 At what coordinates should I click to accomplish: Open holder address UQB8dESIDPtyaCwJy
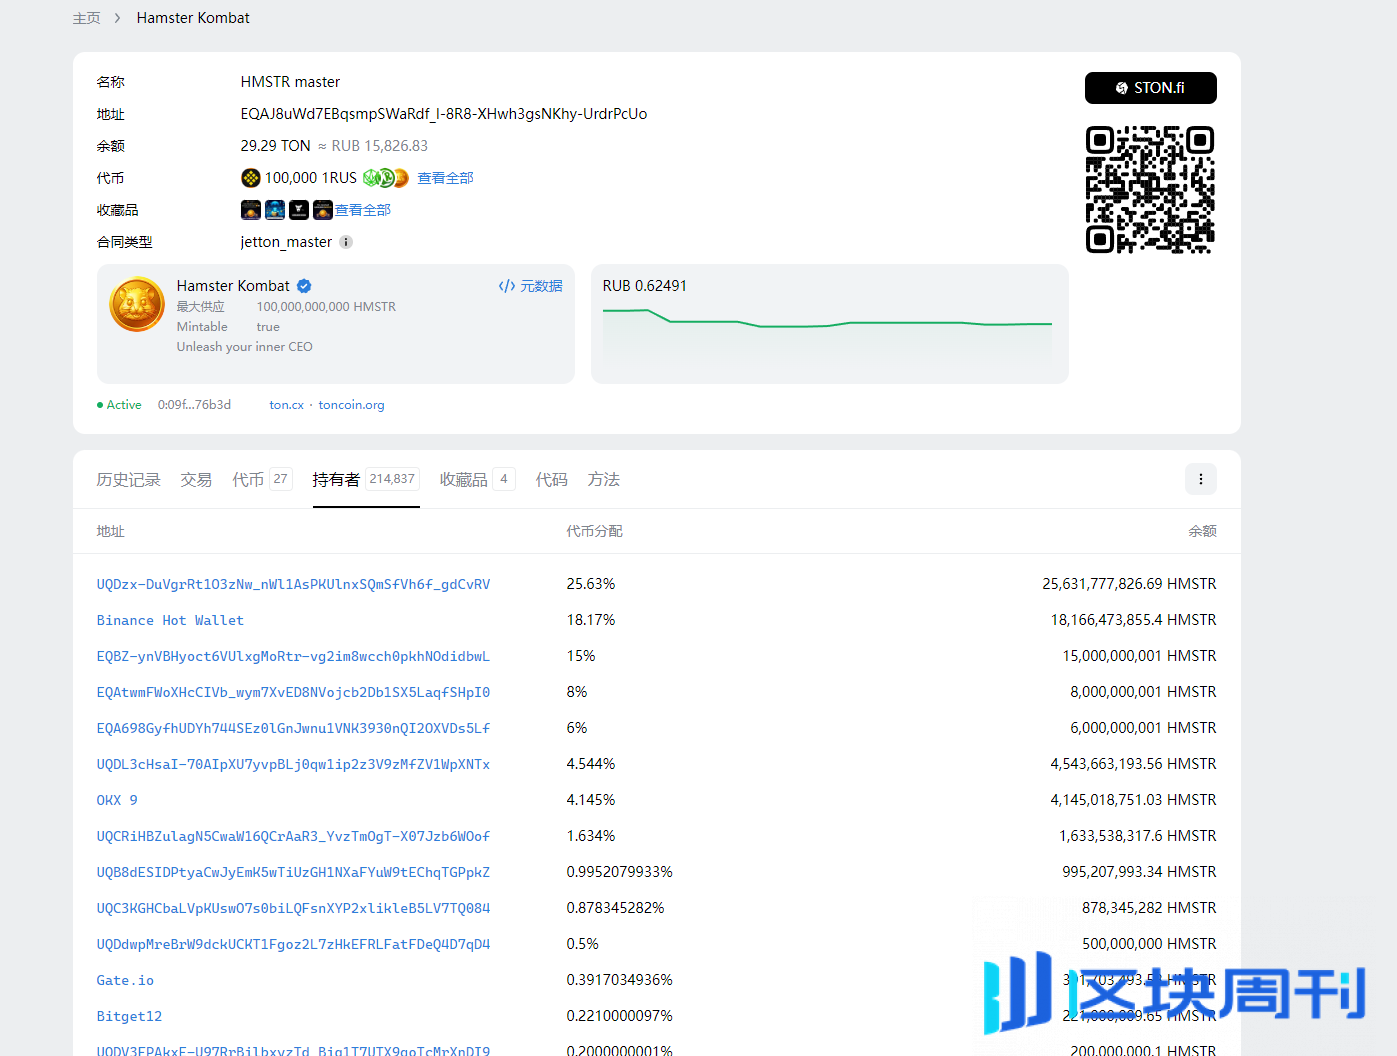(x=294, y=872)
